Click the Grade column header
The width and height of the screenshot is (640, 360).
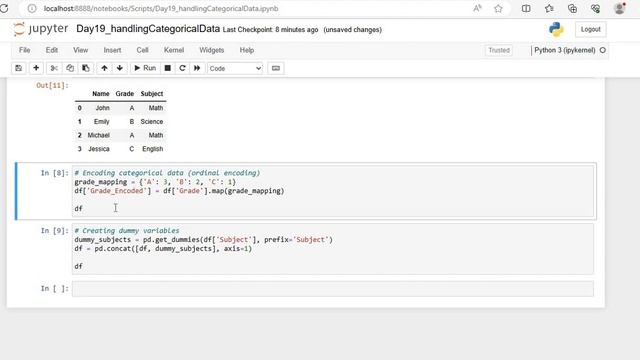click(x=124, y=94)
